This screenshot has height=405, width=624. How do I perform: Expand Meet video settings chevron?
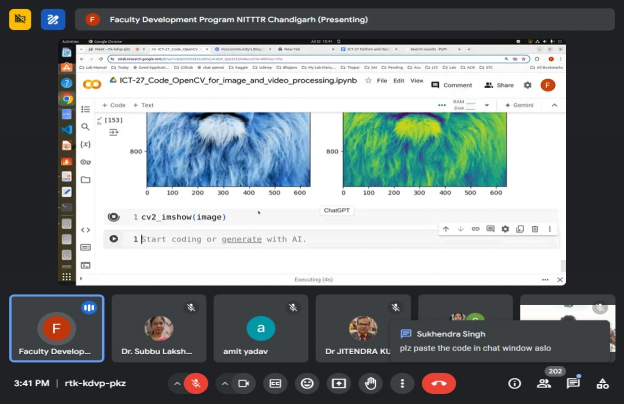point(225,384)
